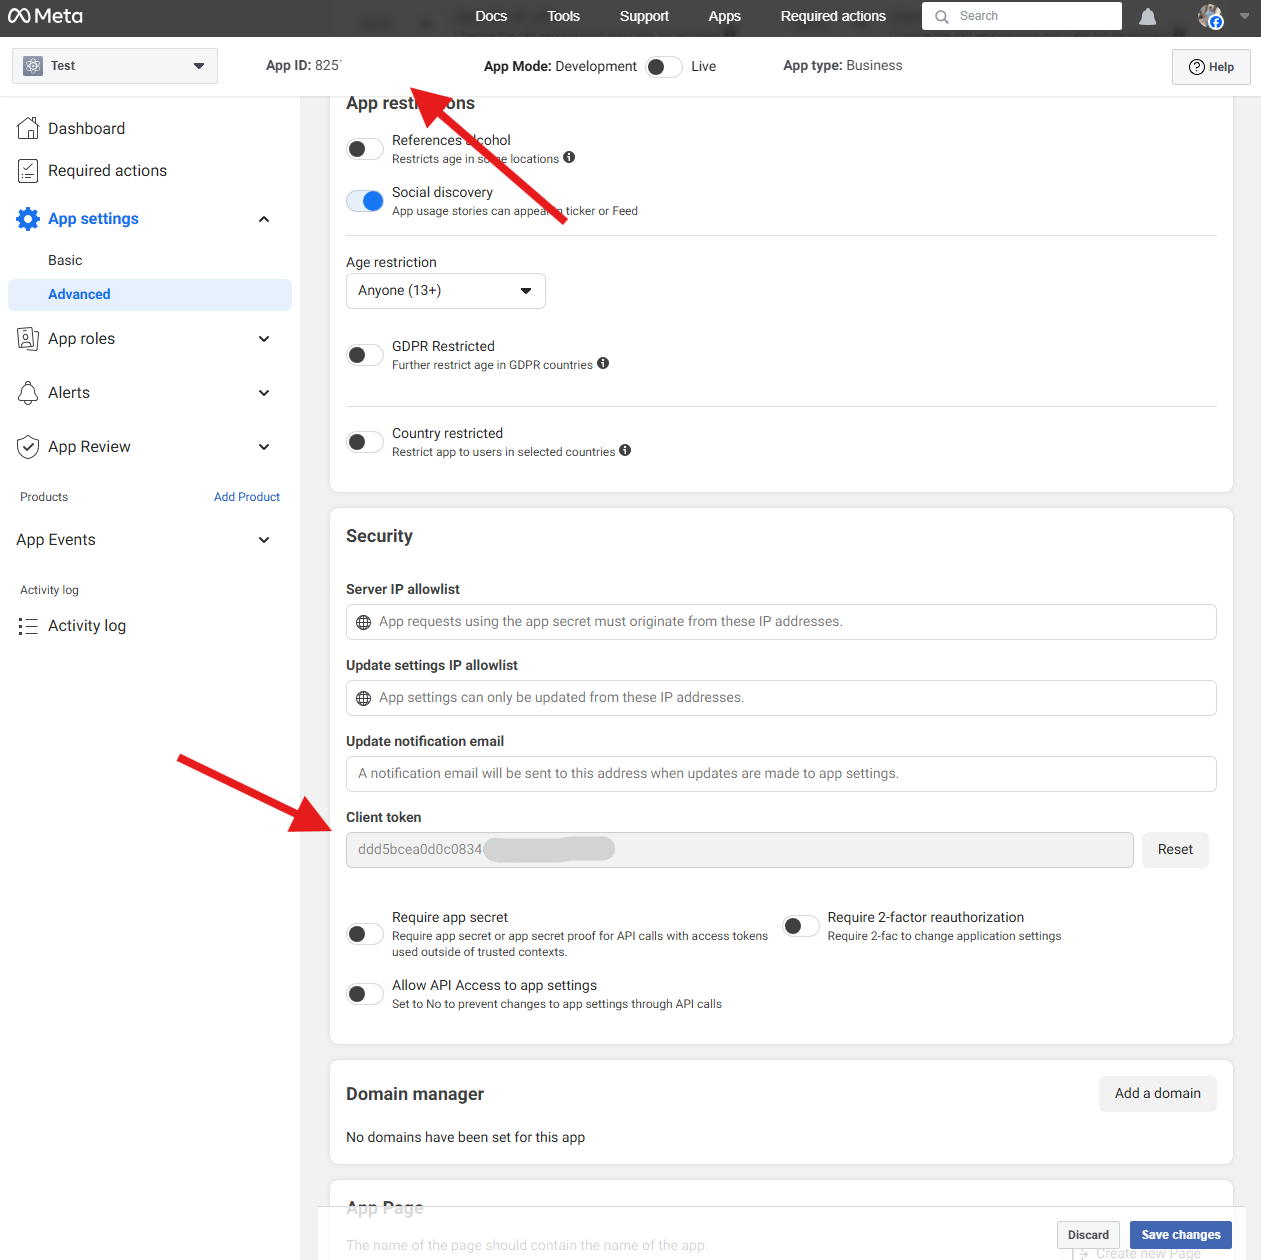The width and height of the screenshot is (1261, 1260).
Task: Enable the Country restricted switch
Action: click(365, 442)
